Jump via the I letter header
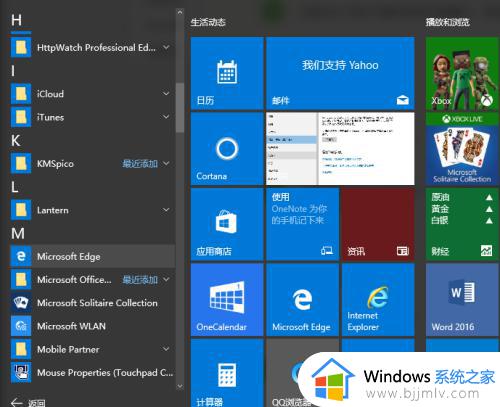The width and height of the screenshot is (500, 407). [x=13, y=71]
